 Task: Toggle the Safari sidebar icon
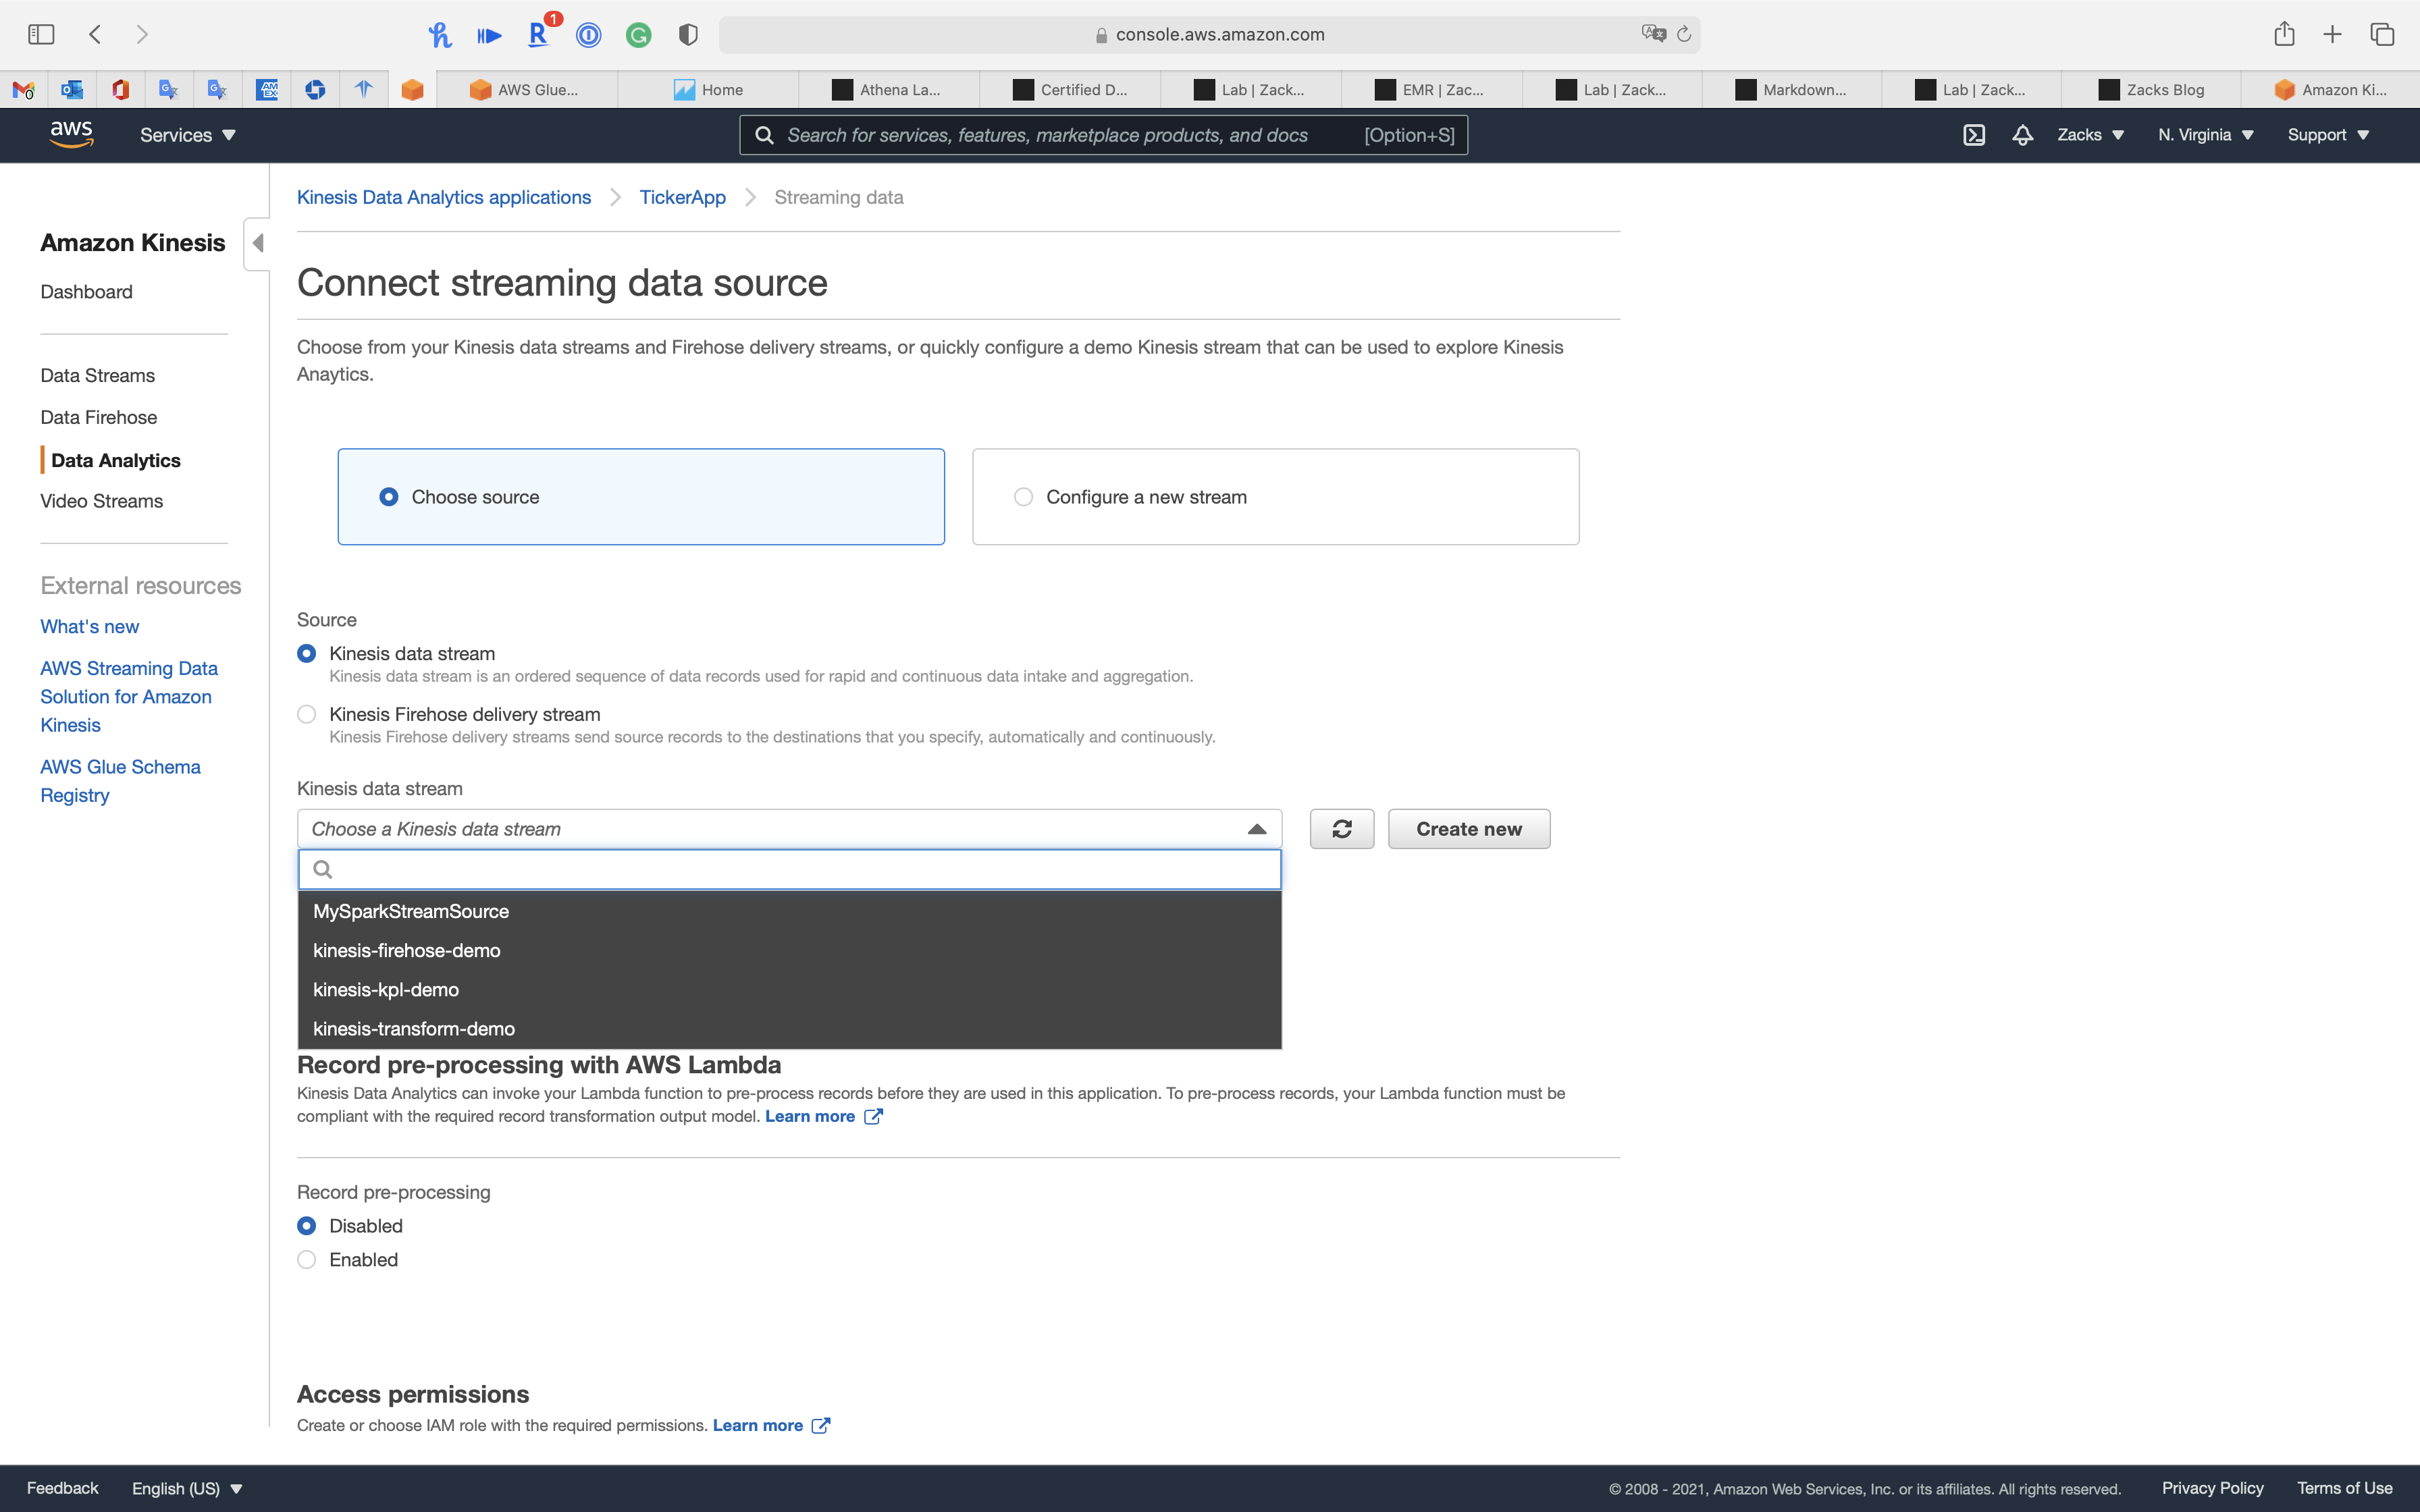point(41,35)
